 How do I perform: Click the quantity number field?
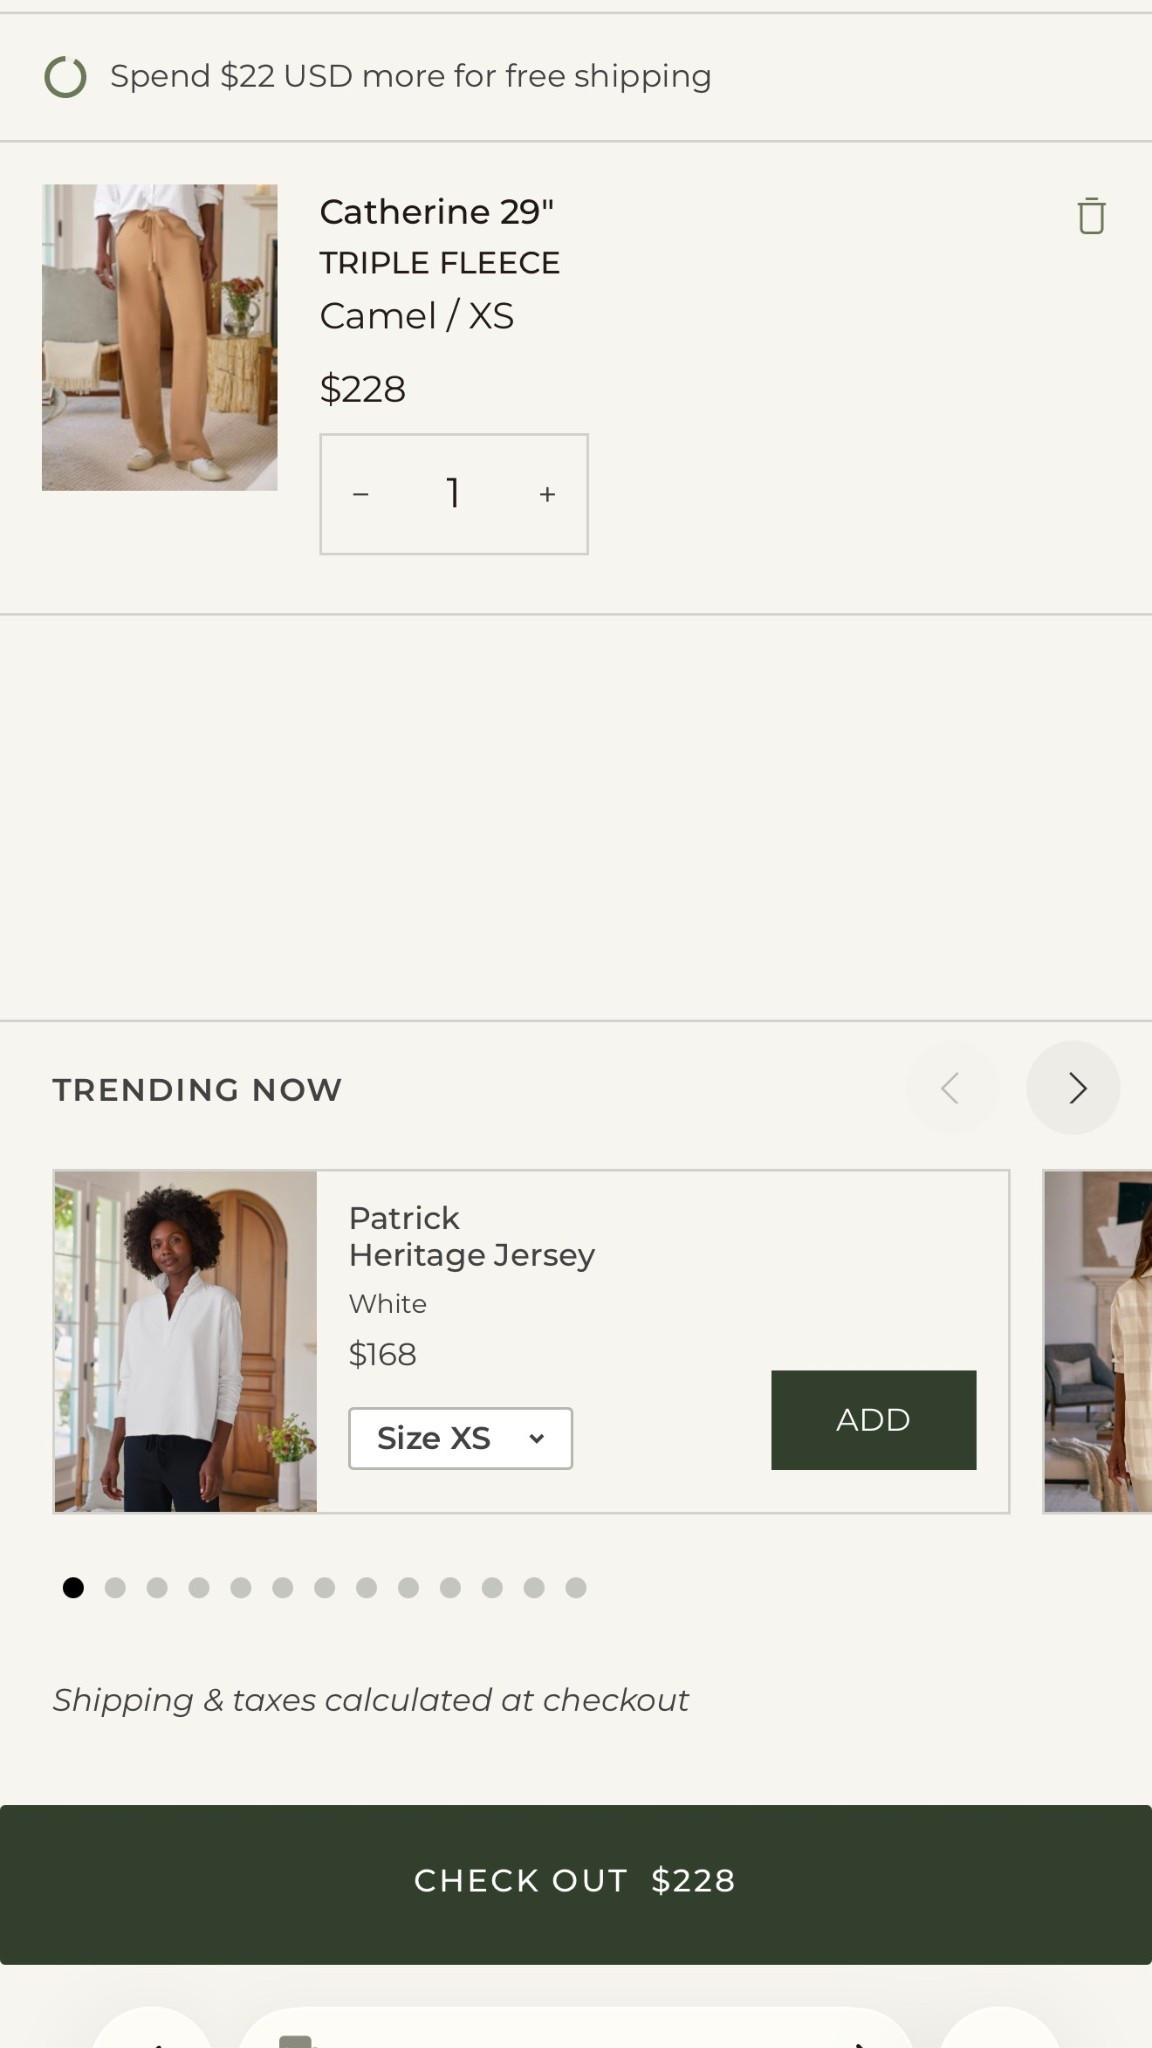click(453, 494)
